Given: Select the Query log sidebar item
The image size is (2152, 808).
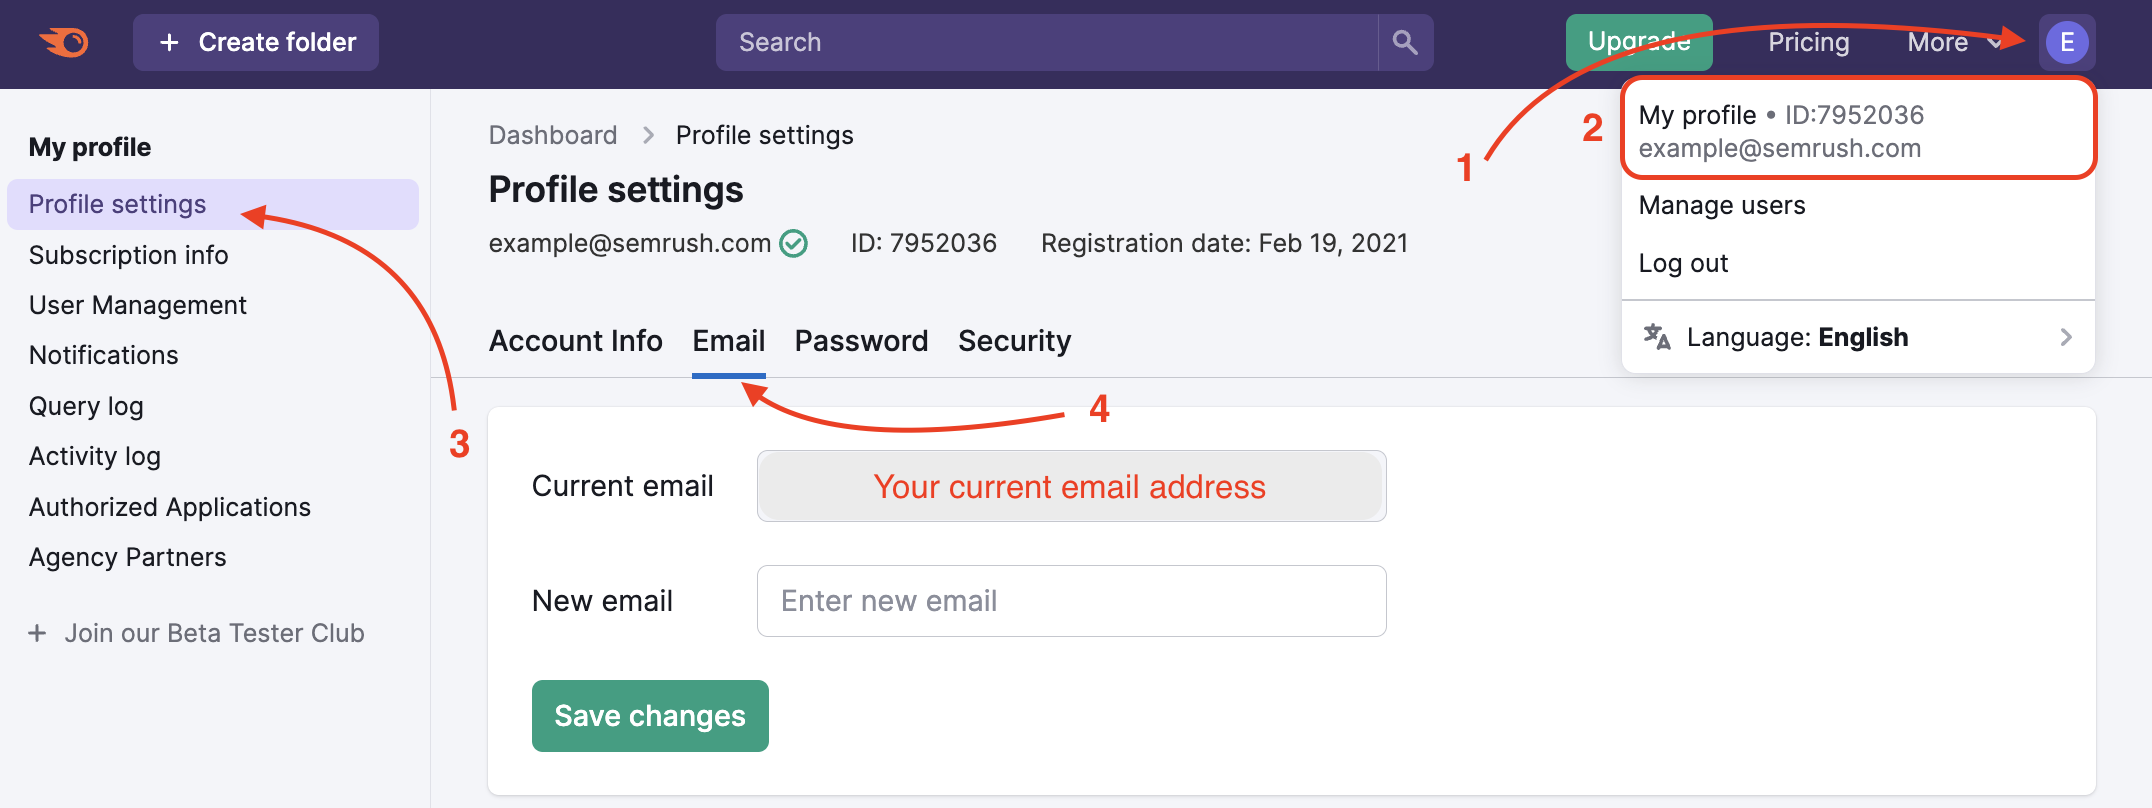Looking at the screenshot, I should coord(86,406).
